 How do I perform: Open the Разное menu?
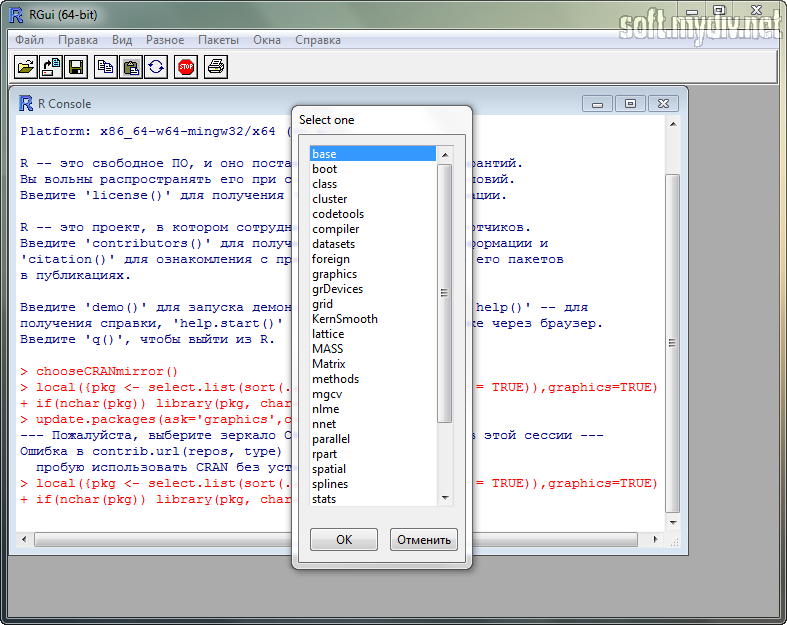(x=165, y=40)
